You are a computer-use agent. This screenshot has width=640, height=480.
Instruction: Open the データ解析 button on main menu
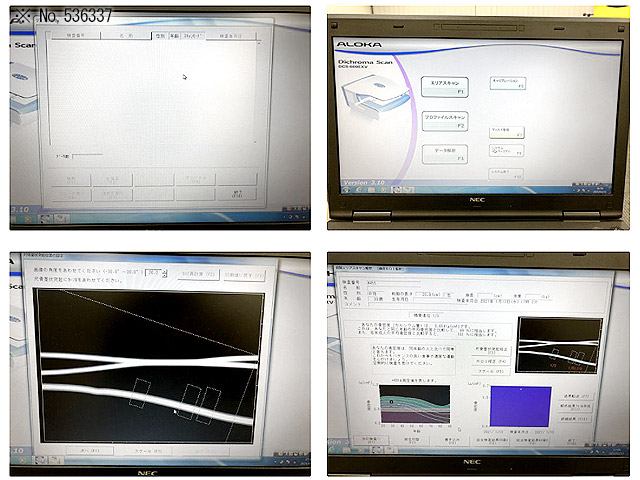[x=445, y=154]
